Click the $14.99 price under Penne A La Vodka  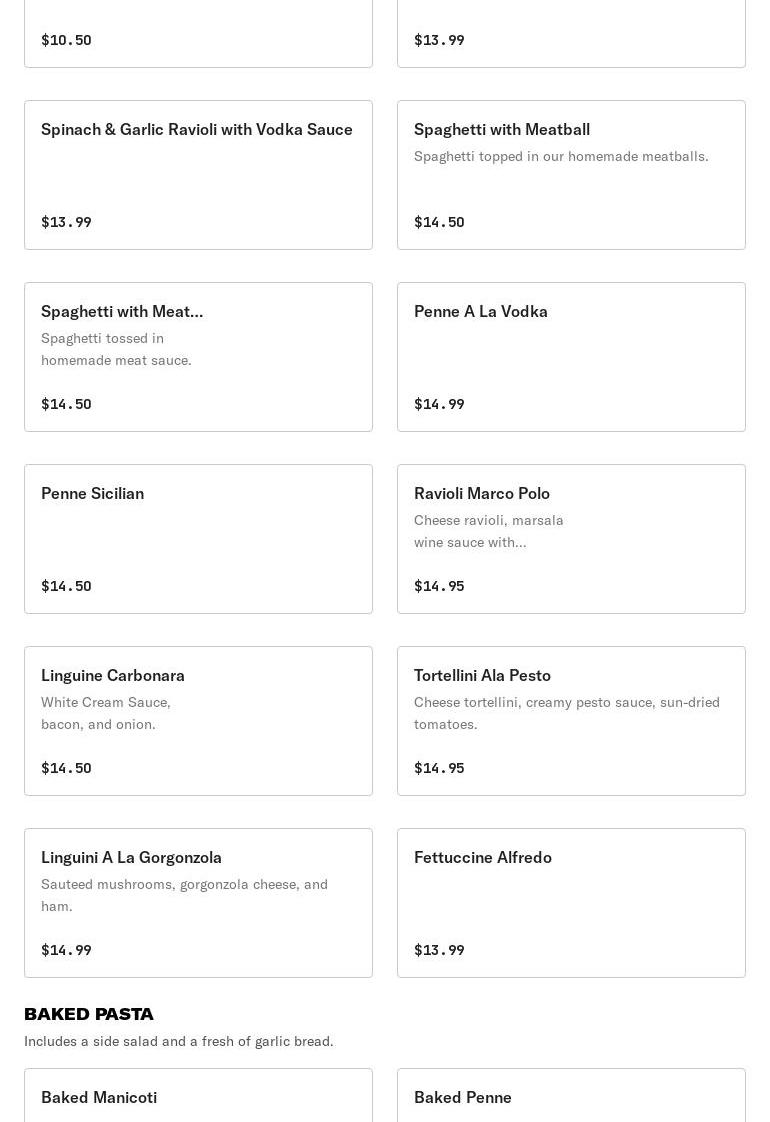pos(439,404)
